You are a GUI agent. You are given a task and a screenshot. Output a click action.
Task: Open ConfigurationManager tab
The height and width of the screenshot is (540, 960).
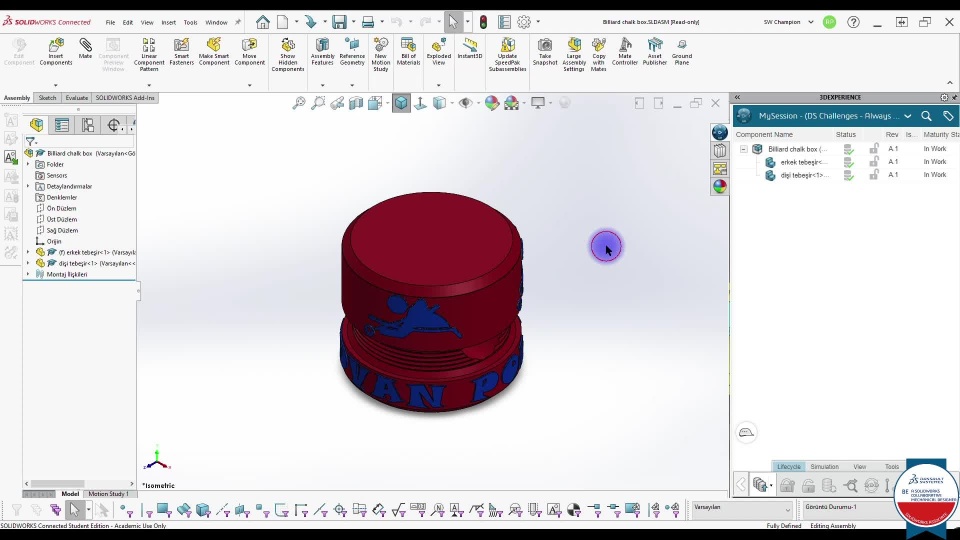point(88,125)
